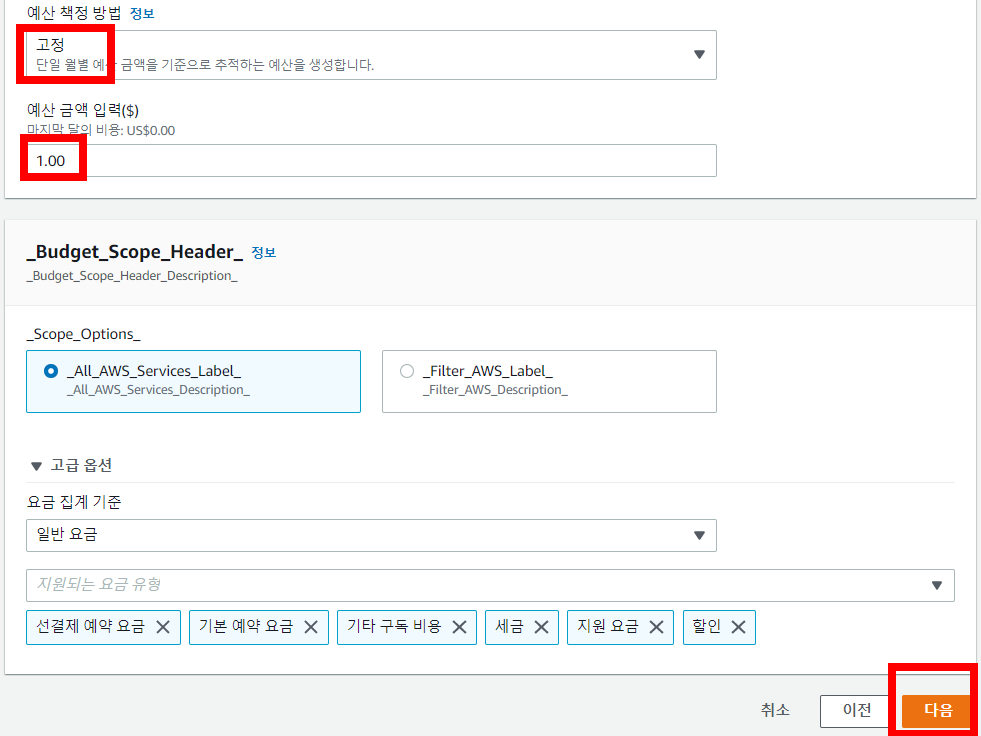Screen dimensions: 981x736
Task: Remove the 기본 예약 요금 tag
Action: [311, 627]
